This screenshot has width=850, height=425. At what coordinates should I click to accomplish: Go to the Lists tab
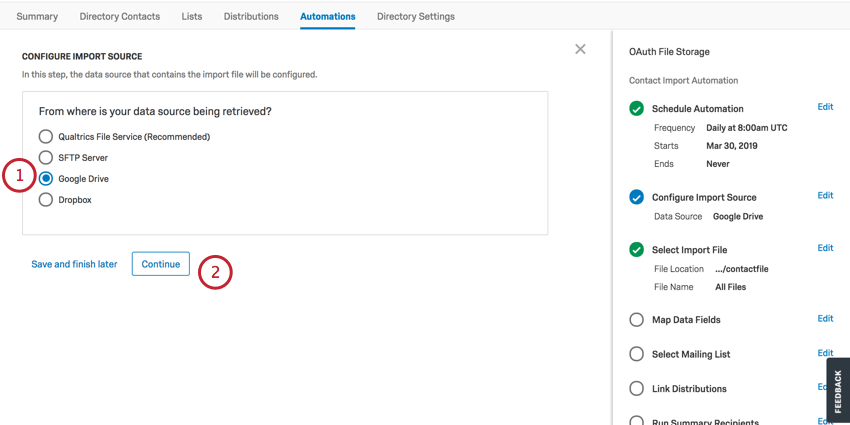tap(192, 16)
